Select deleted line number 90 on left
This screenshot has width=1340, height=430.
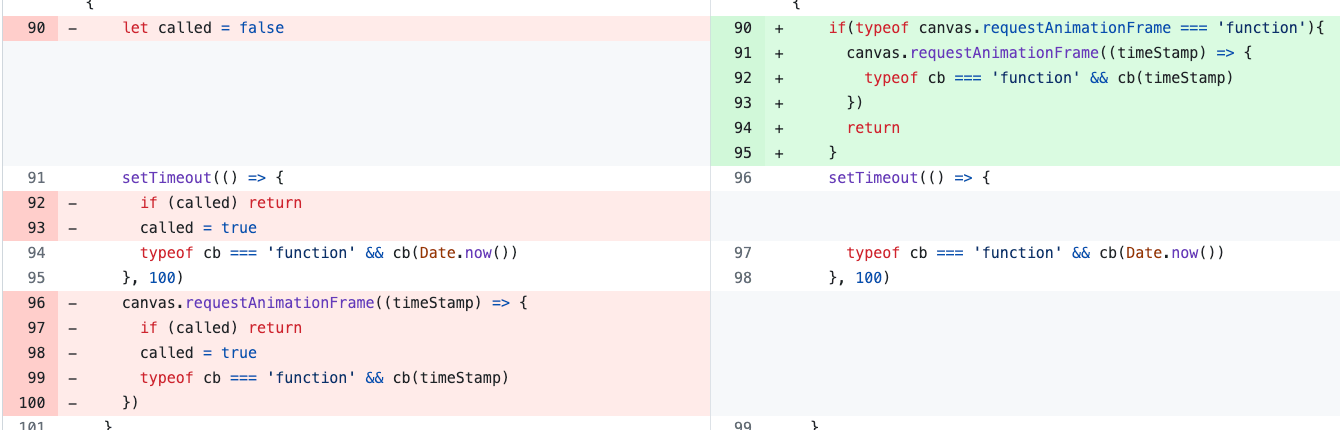(36, 28)
